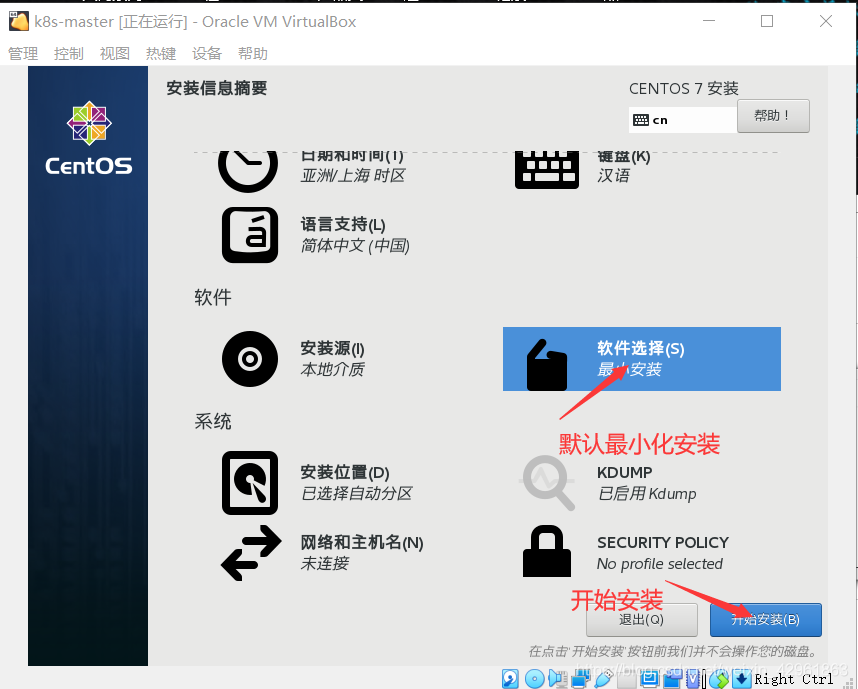The image size is (858, 689).
Task: Open the 帮助 menu
Action: (253, 54)
